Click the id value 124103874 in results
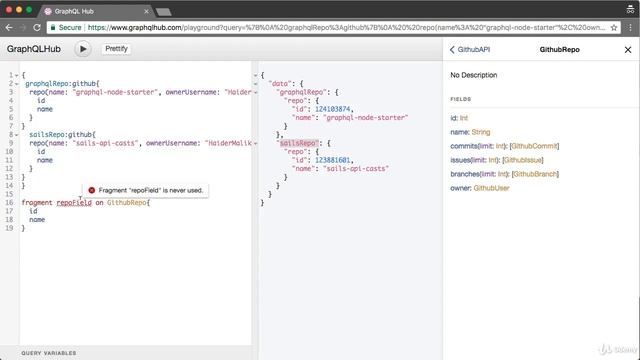 click(x=332, y=109)
